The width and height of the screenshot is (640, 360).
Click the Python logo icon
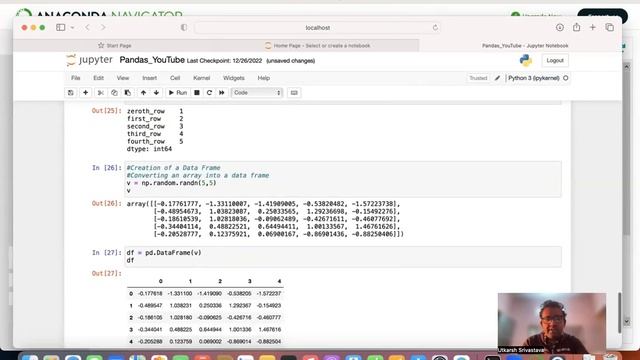[x=526, y=60]
